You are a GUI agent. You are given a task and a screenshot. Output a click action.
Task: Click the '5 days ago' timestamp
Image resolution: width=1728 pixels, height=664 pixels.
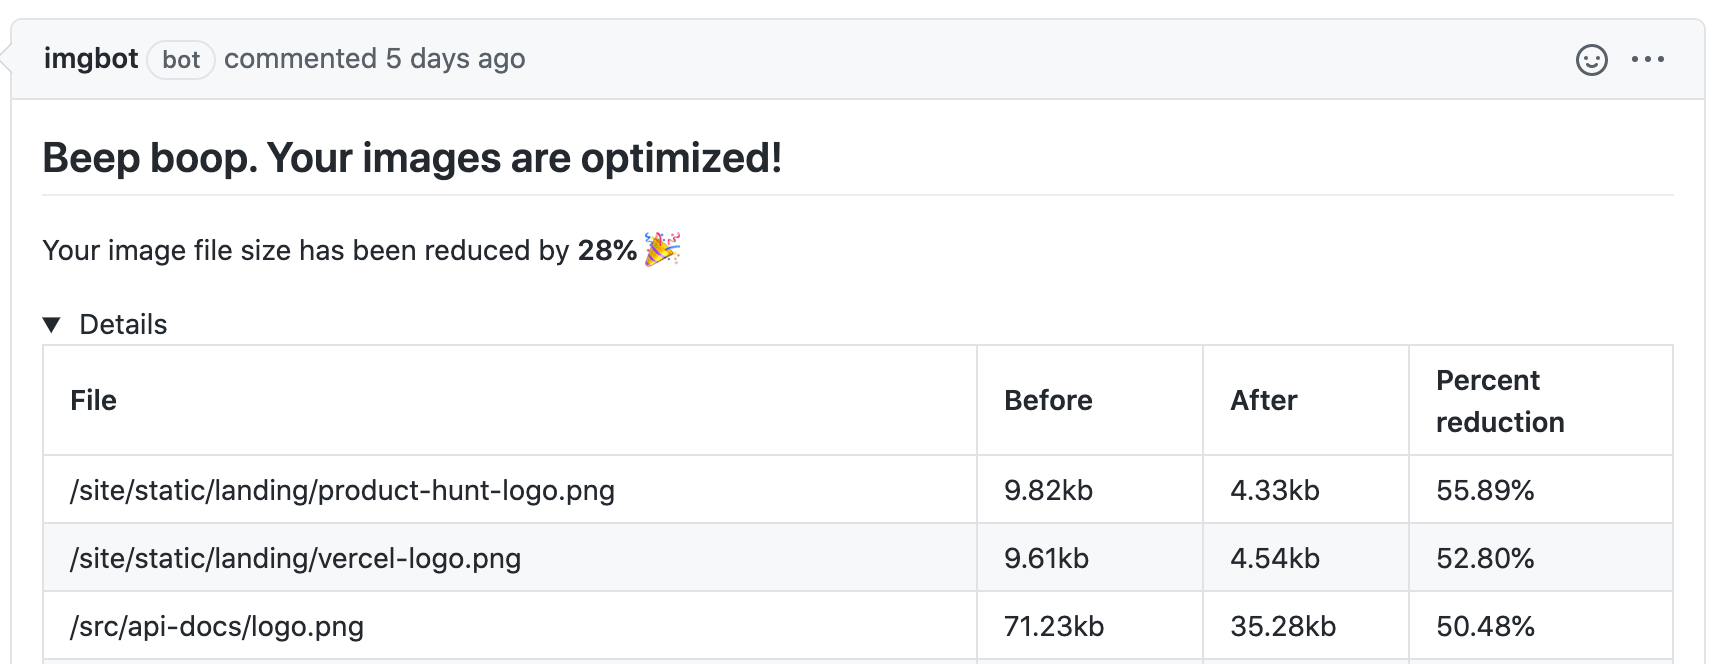coord(455,59)
